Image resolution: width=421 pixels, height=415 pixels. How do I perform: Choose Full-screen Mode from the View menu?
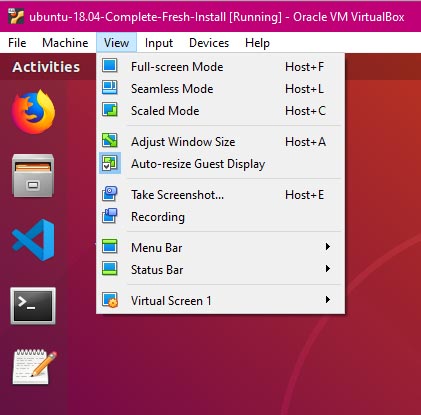point(220,67)
